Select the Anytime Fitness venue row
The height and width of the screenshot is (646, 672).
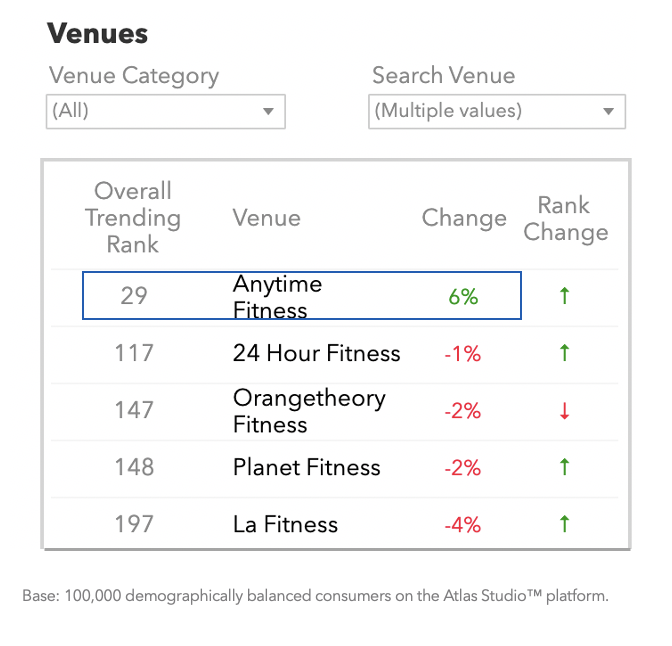(x=302, y=295)
